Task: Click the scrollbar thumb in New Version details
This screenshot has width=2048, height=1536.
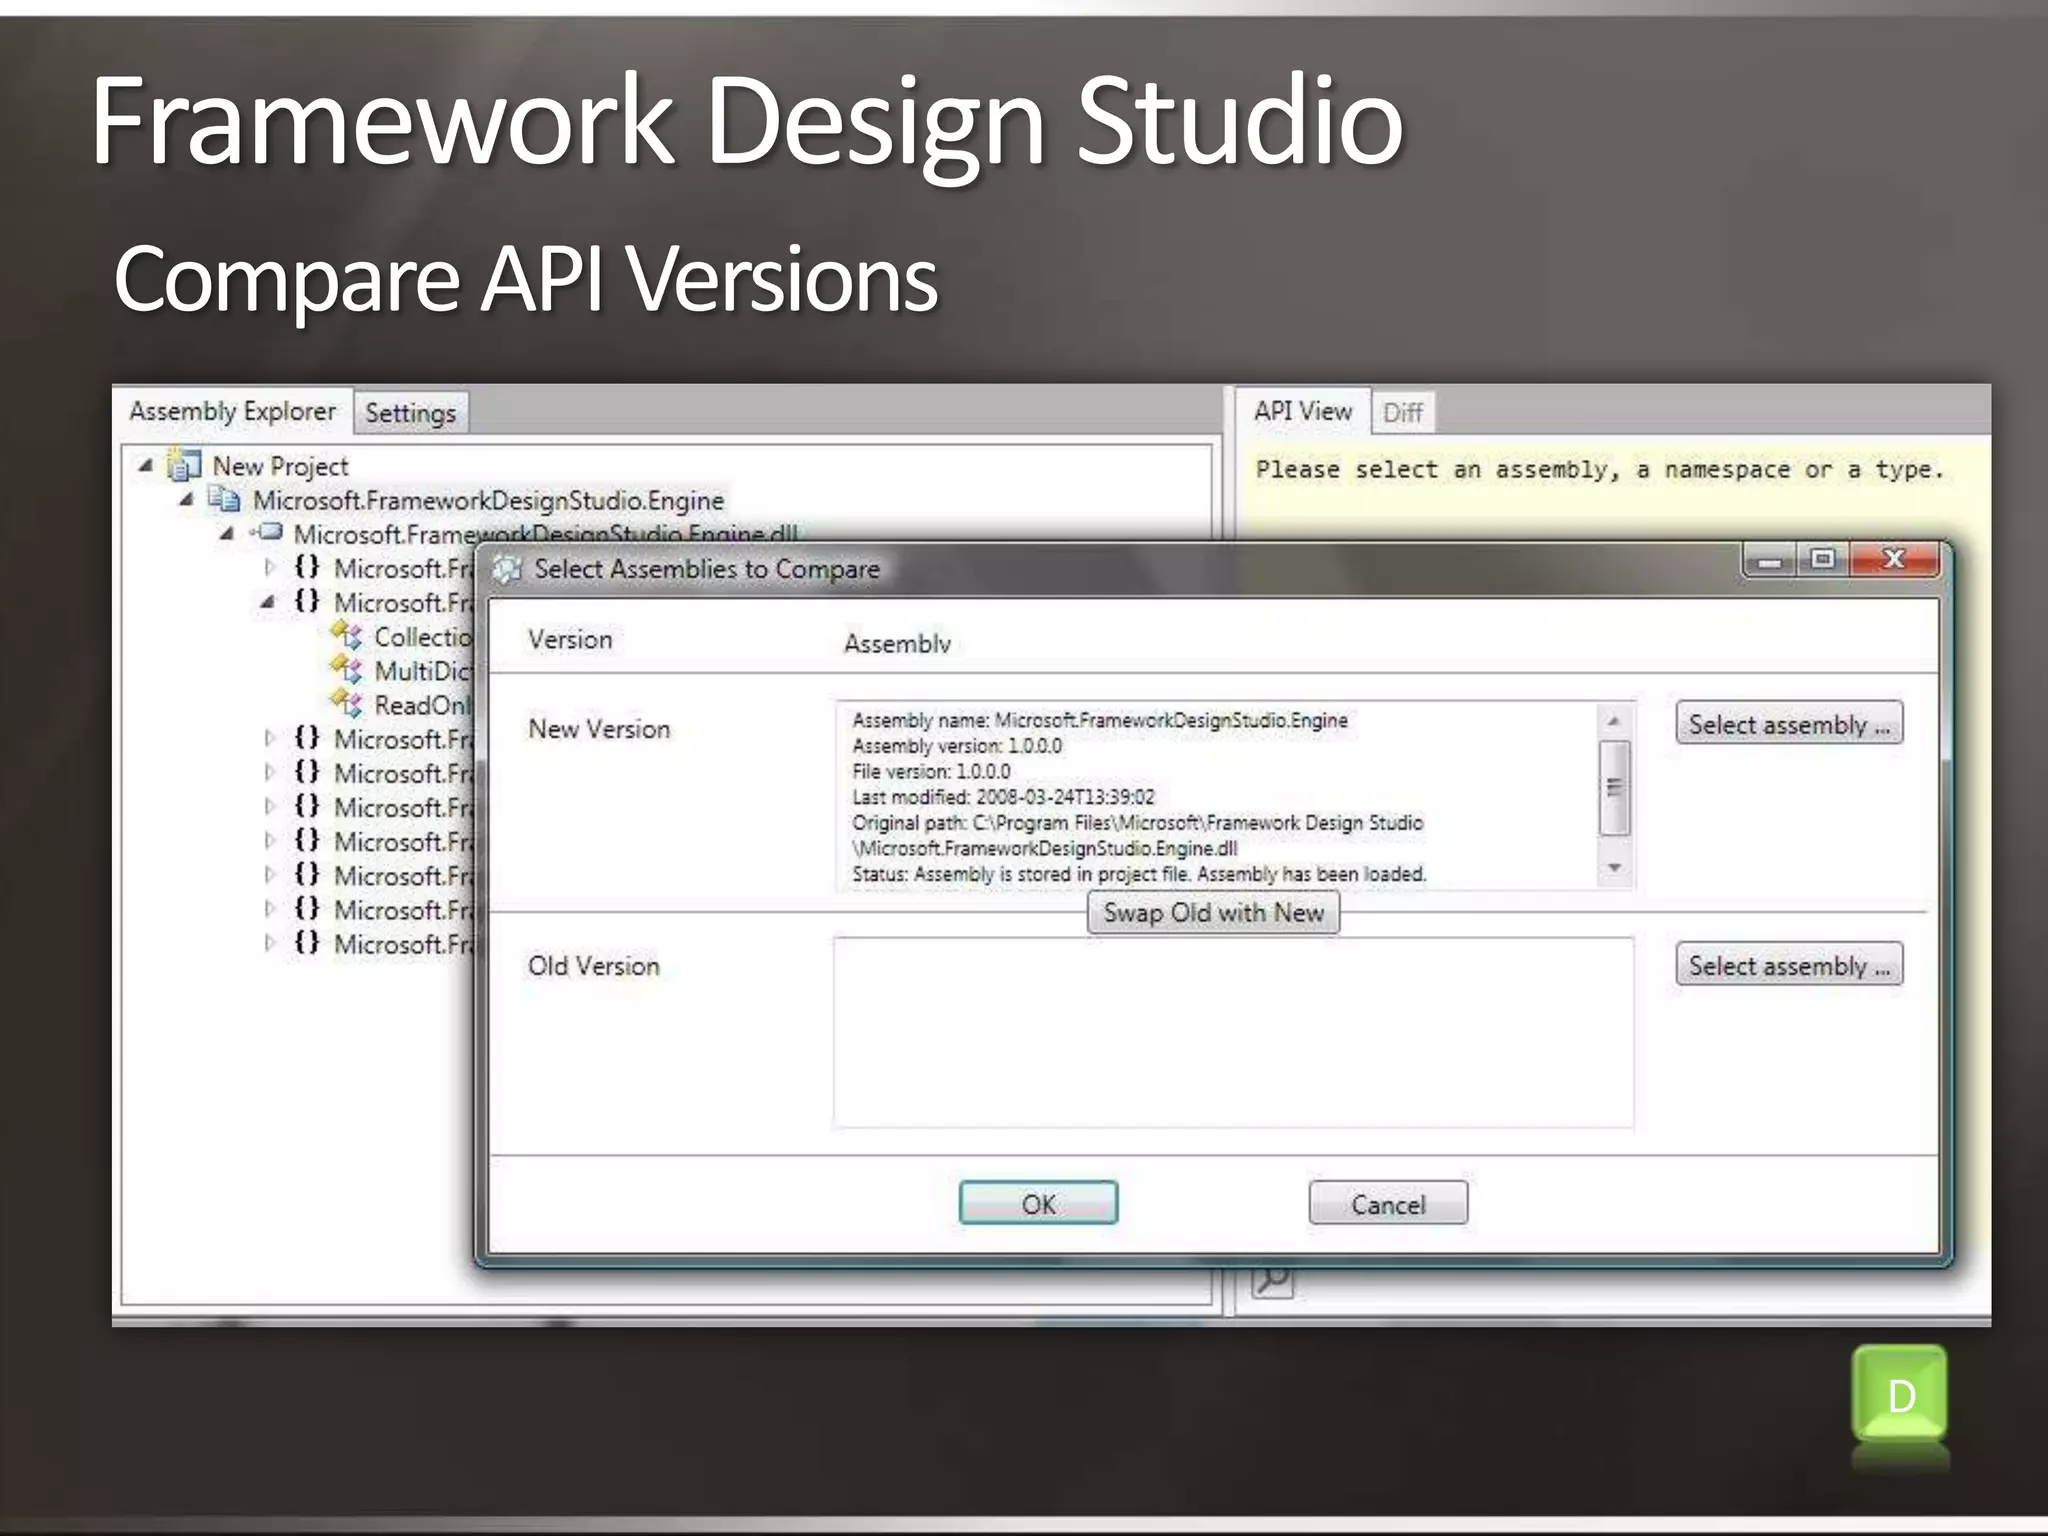Action: [1614, 787]
